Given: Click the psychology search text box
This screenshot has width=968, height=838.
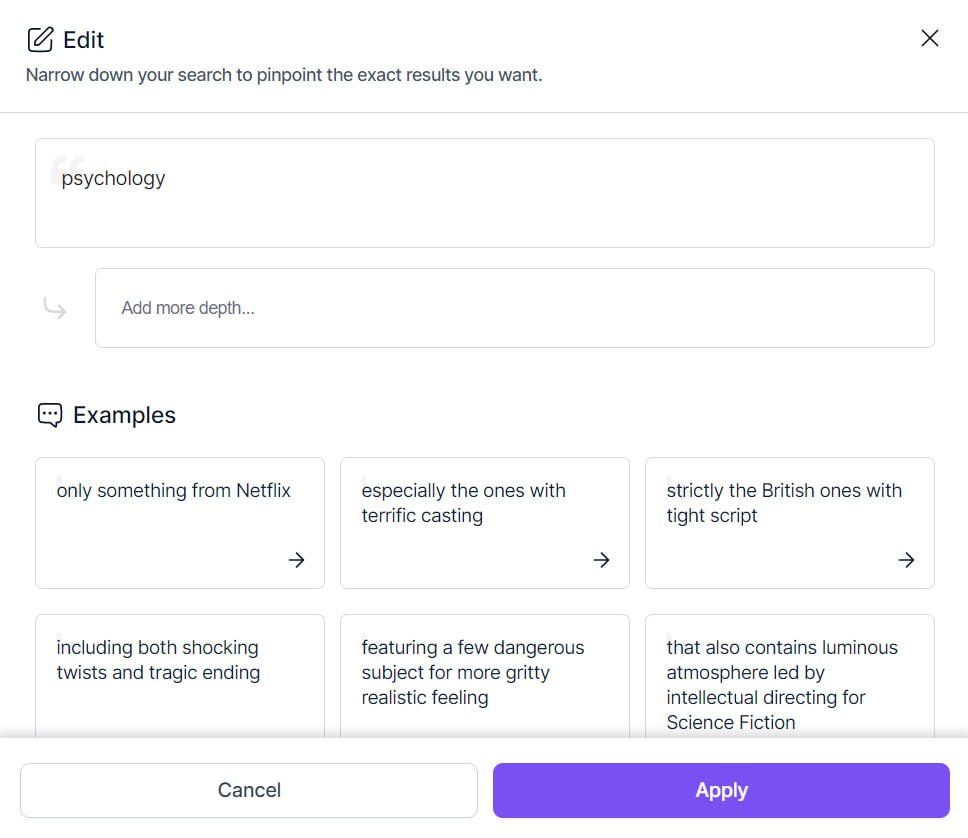Looking at the screenshot, I should pos(484,193).
